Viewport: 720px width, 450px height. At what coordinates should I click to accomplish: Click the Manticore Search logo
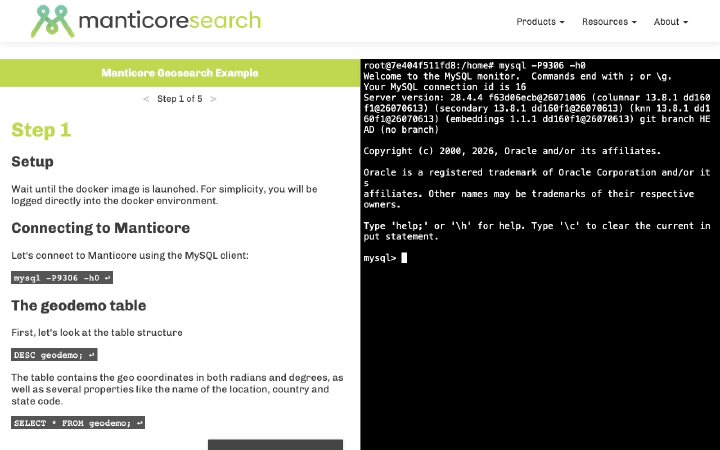coord(146,21)
